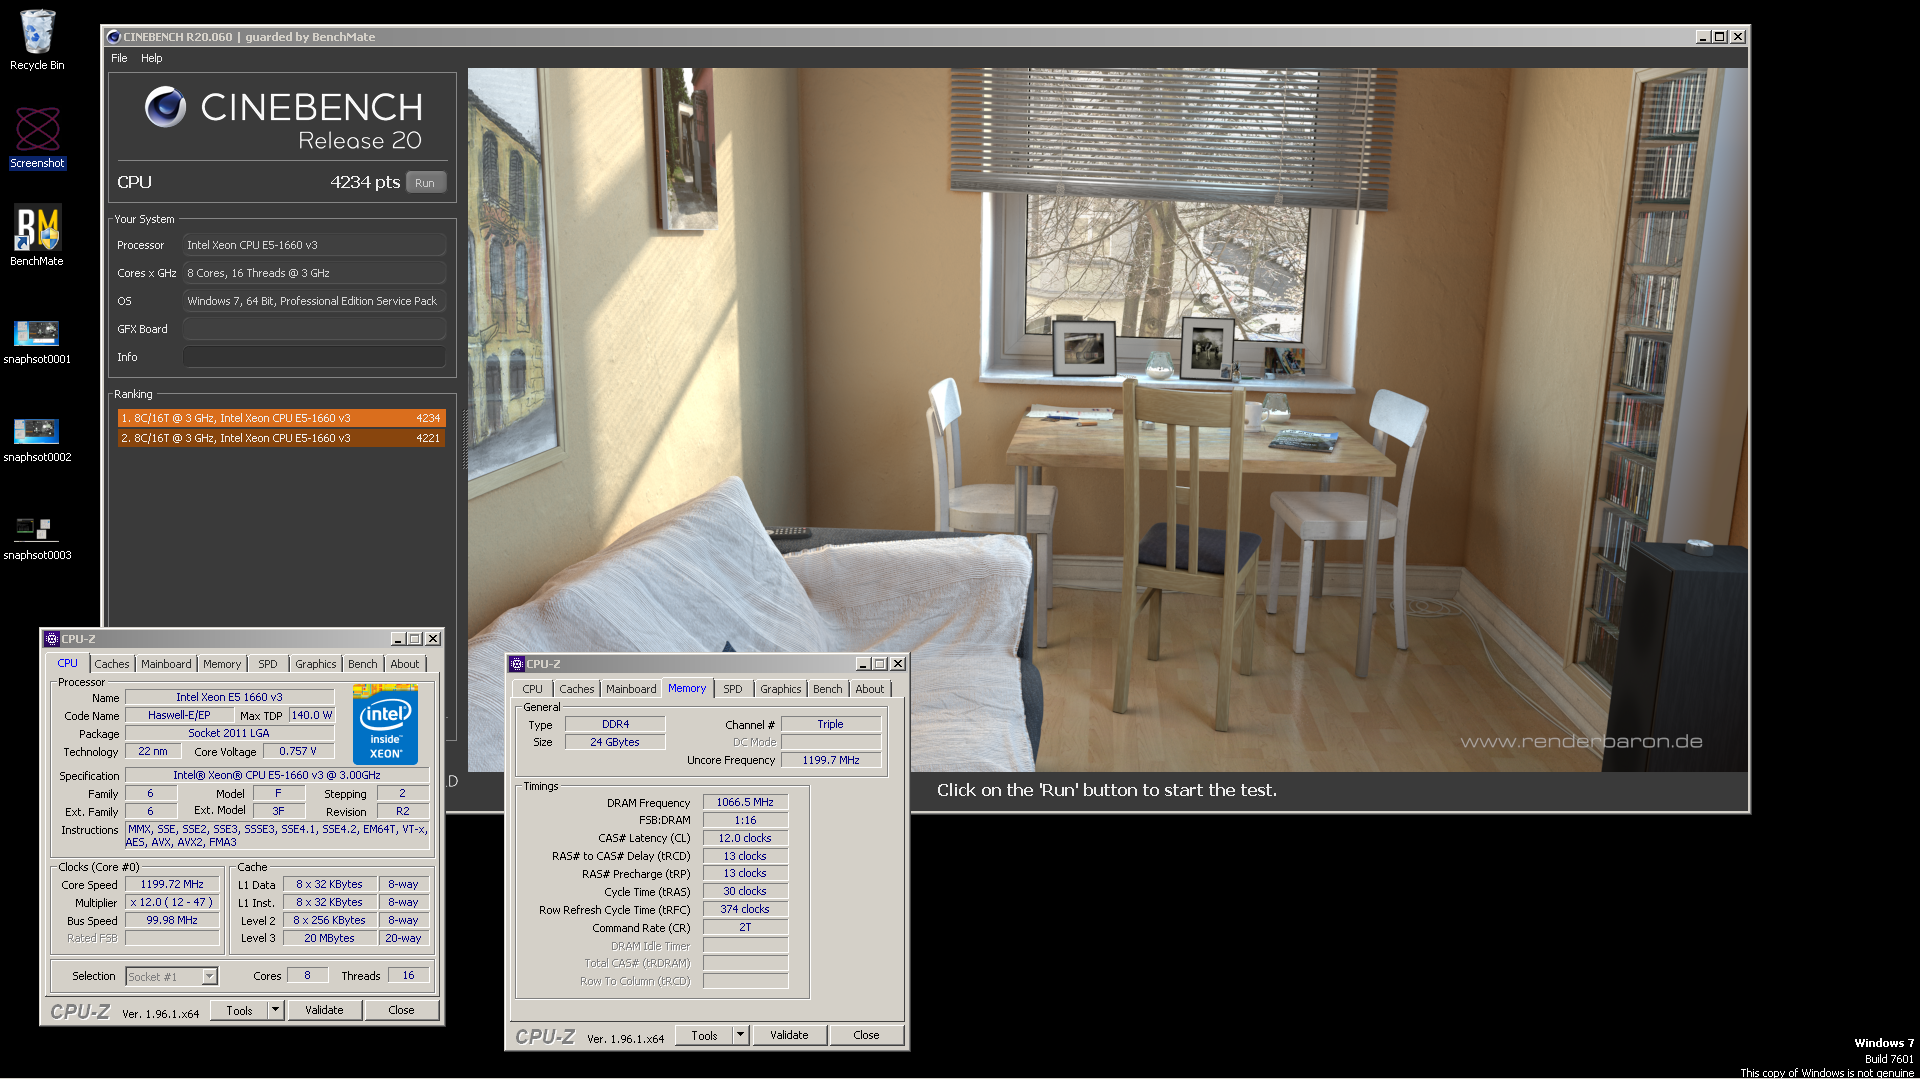The image size is (1920, 1080).
Task: Click the Cinebench logo sphere
Action: click(x=165, y=107)
